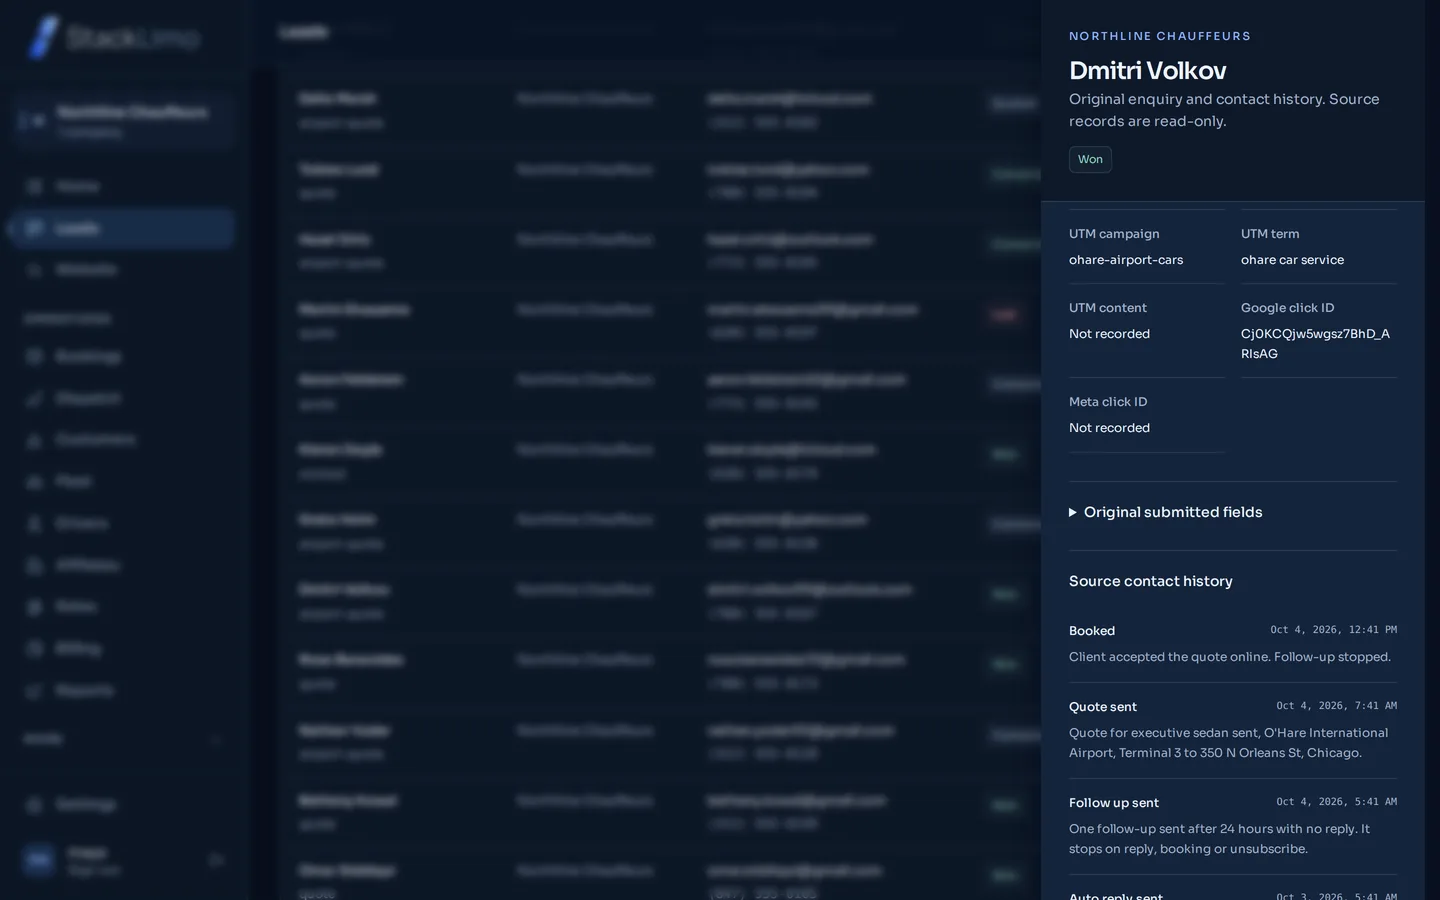The height and width of the screenshot is (900, 1440).
Task: Click the Won status badge
Action: [1090, 159]
